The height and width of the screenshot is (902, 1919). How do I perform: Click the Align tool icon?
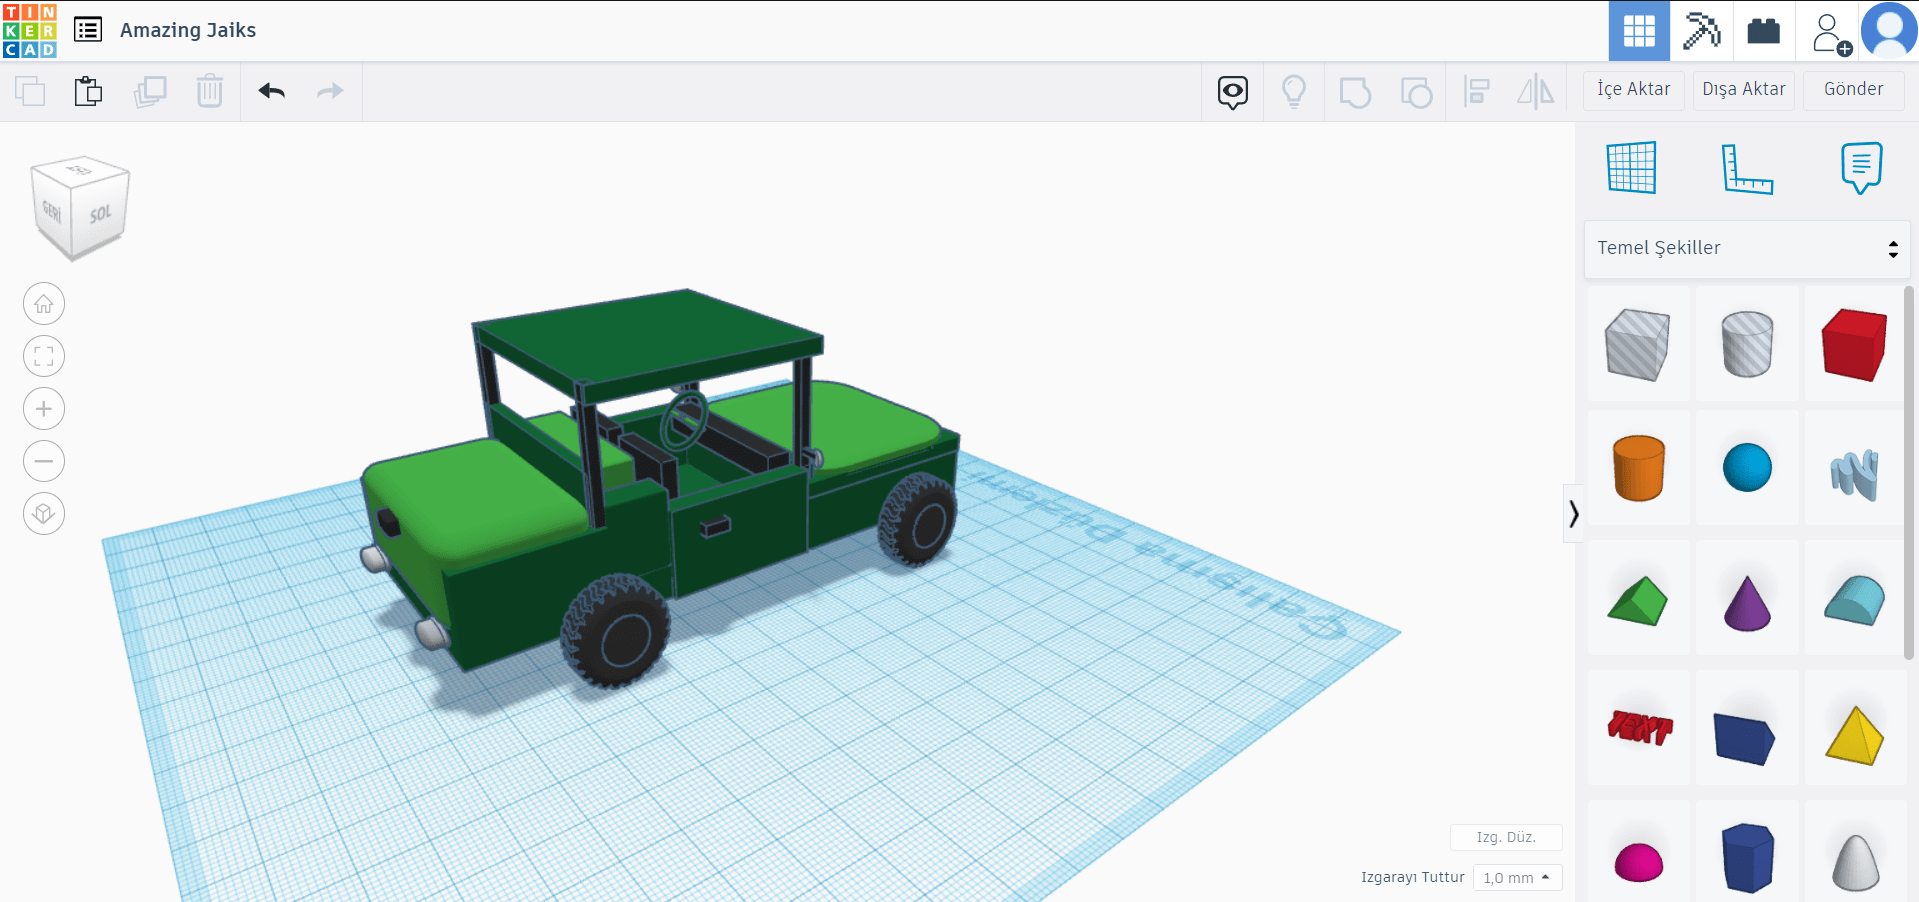point(1477,90)
